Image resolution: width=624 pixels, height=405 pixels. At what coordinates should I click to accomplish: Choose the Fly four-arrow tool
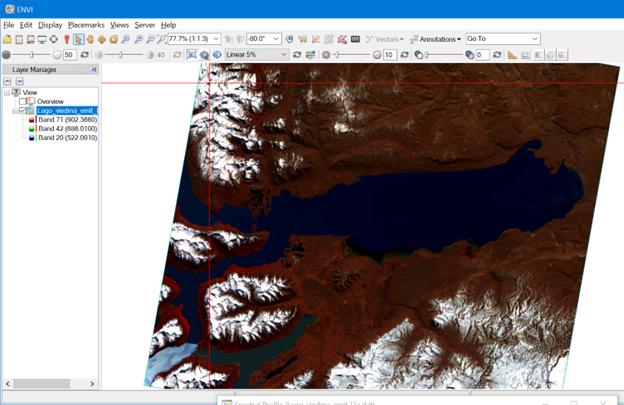(x=102, y=39)
